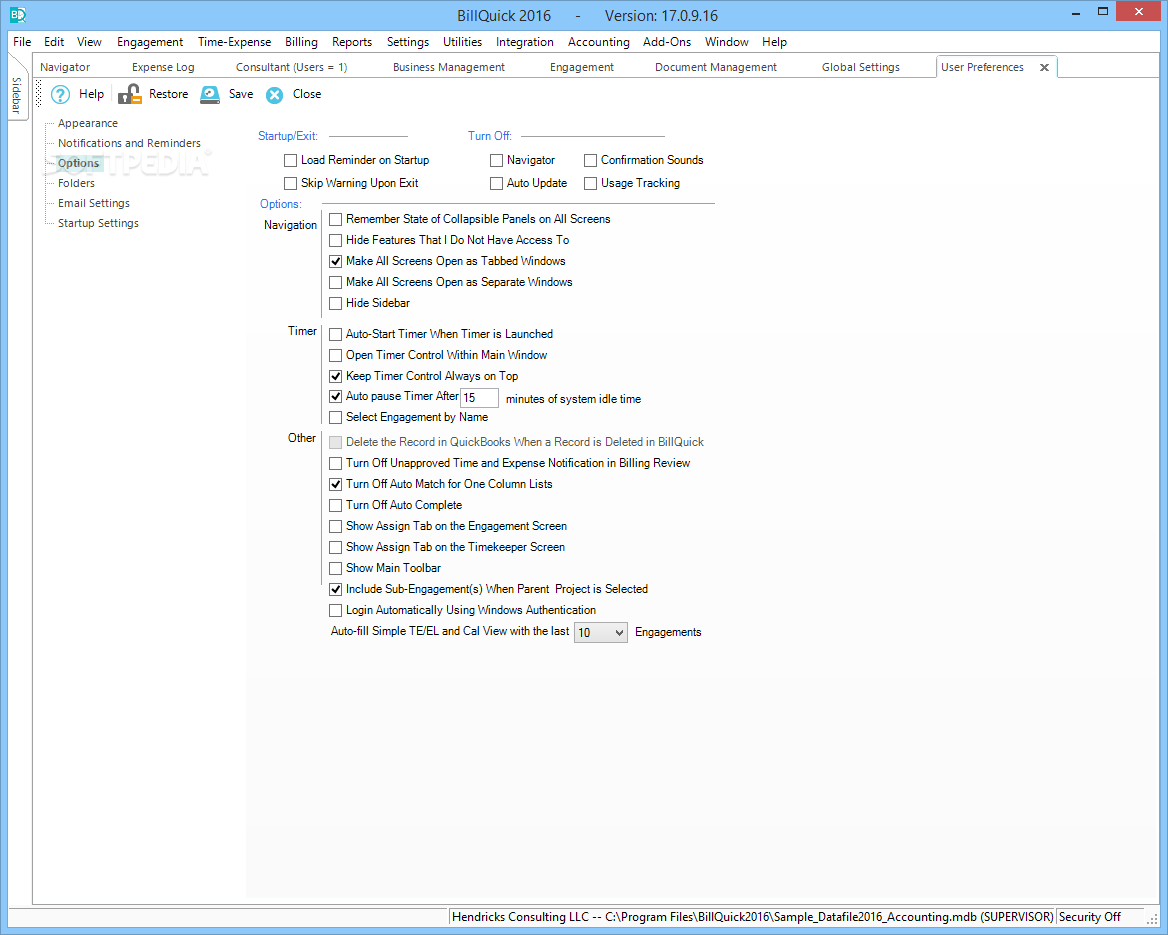This screenshot has width=1168, height=935.
Task: Click the Save disk icon
Action: tap(210, 94)
